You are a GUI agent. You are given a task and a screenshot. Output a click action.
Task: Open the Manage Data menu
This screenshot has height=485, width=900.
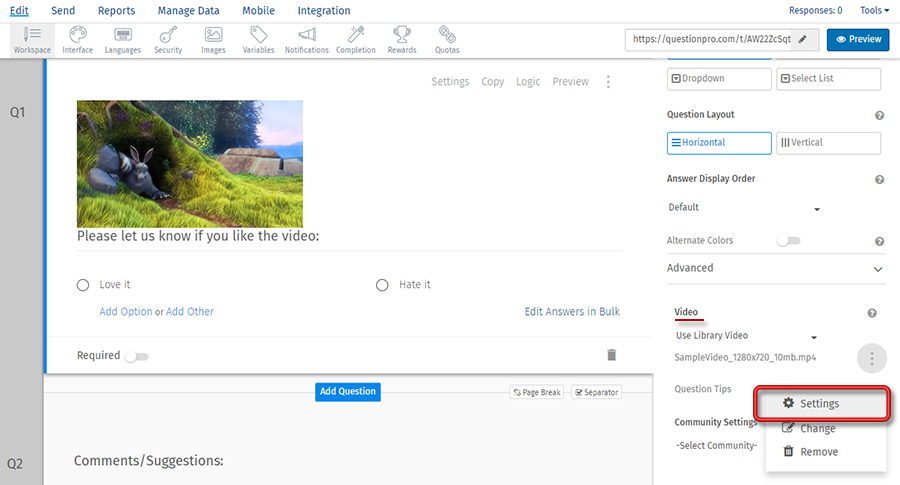click(188, 10)
